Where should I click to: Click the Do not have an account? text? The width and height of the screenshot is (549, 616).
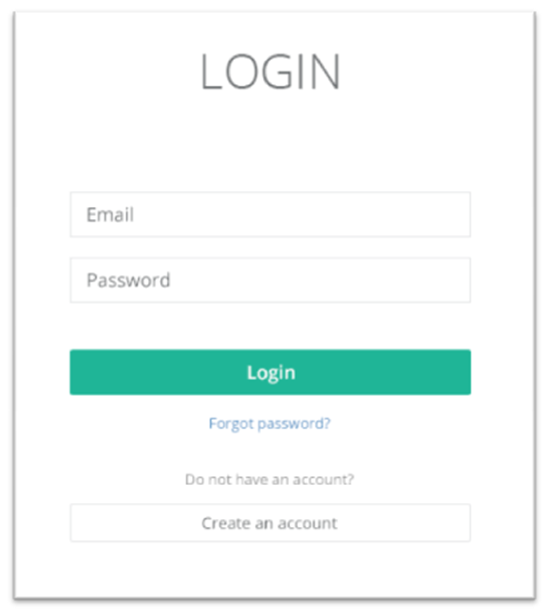(x=270, y=479)
